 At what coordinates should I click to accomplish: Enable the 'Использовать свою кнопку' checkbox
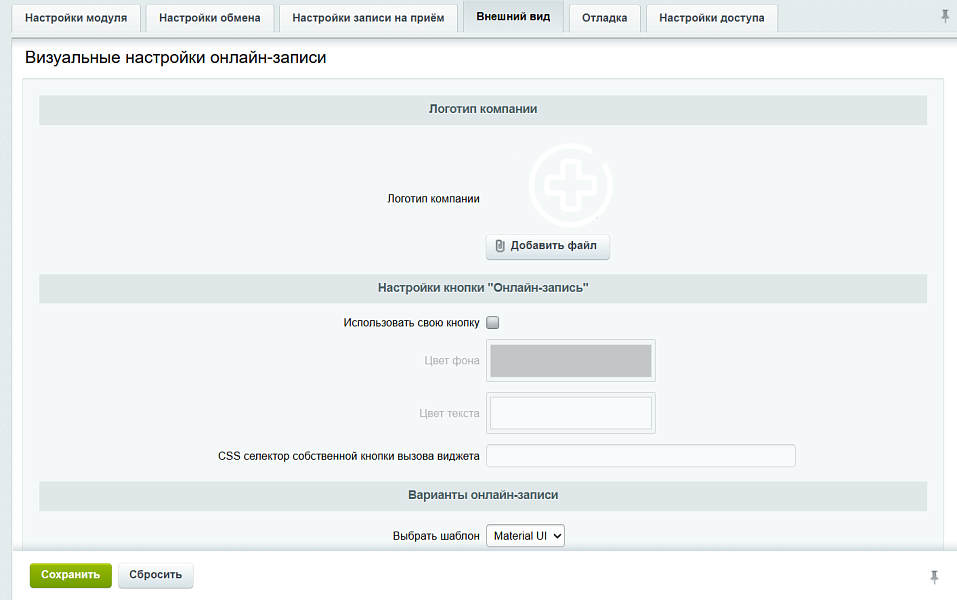492,323
